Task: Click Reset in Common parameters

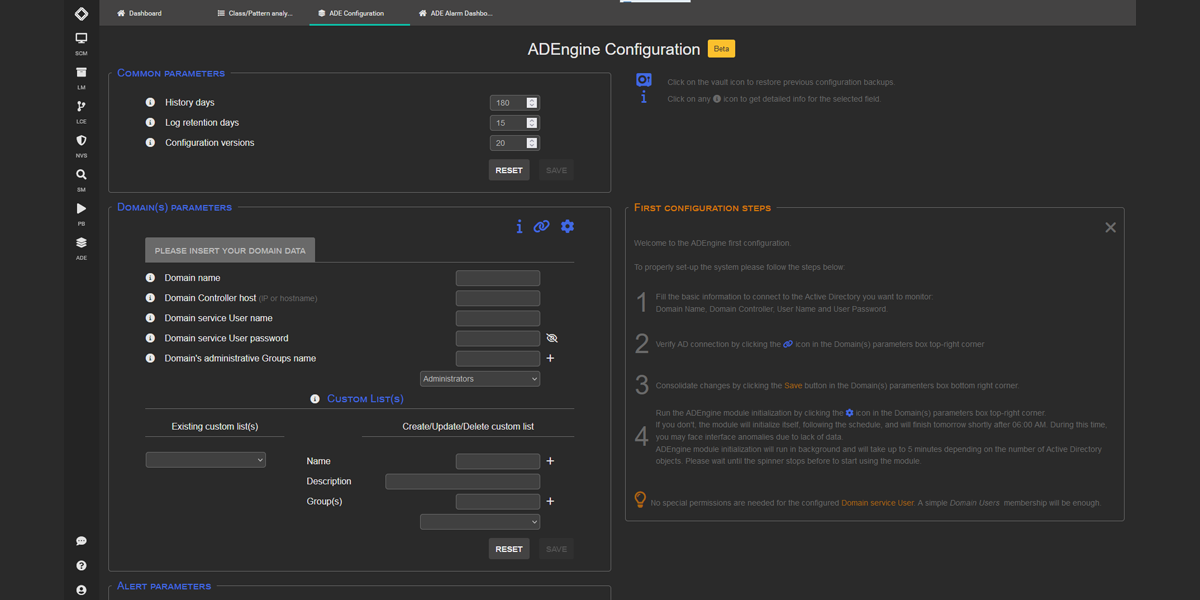Action: [509, 170]
